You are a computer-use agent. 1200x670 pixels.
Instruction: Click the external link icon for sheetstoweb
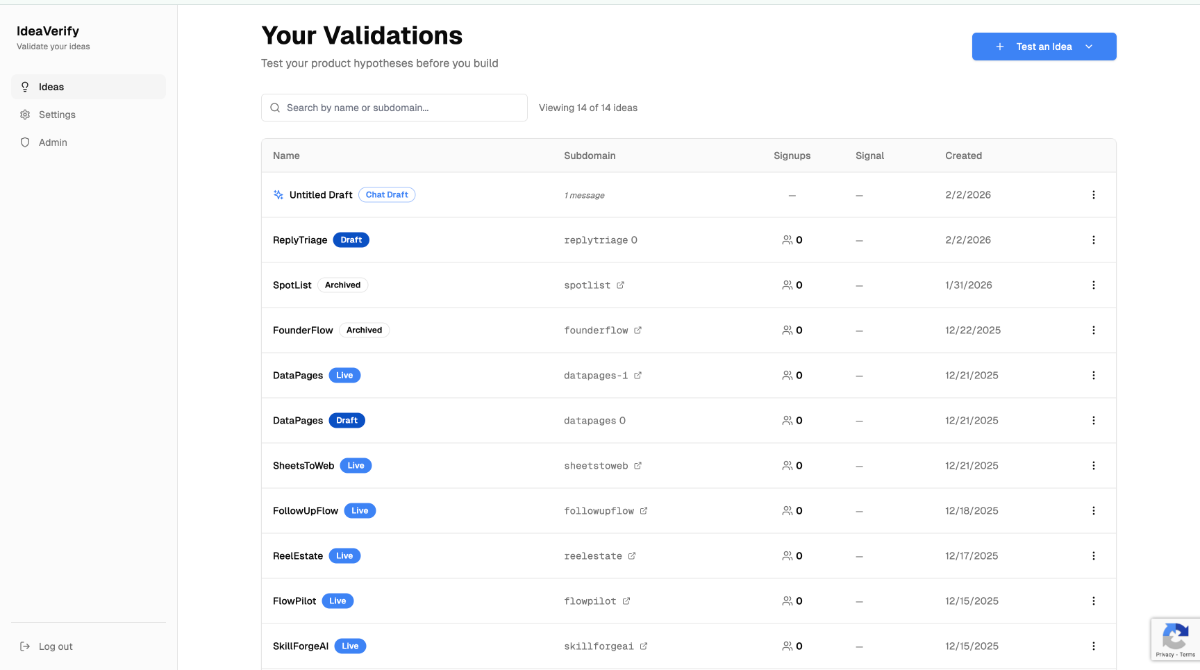[x=638, y=466]
